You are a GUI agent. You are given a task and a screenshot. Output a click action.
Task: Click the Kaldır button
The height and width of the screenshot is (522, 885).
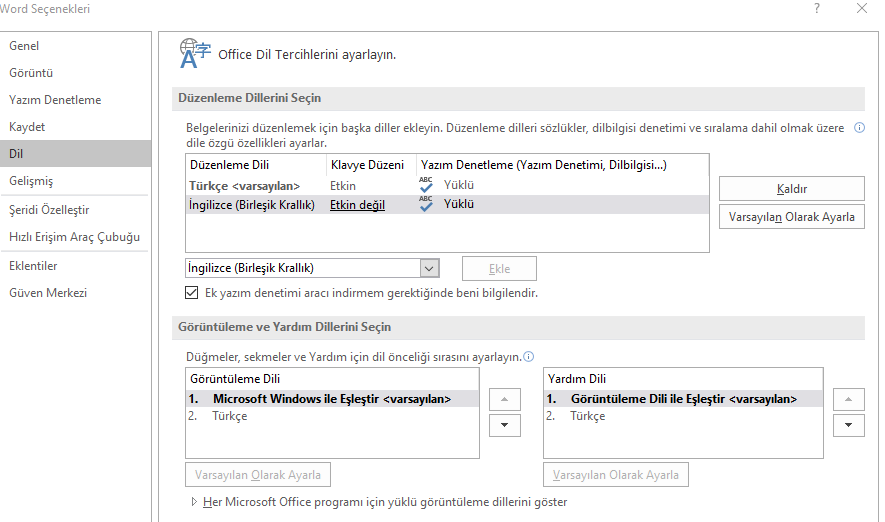pos(791,189)
